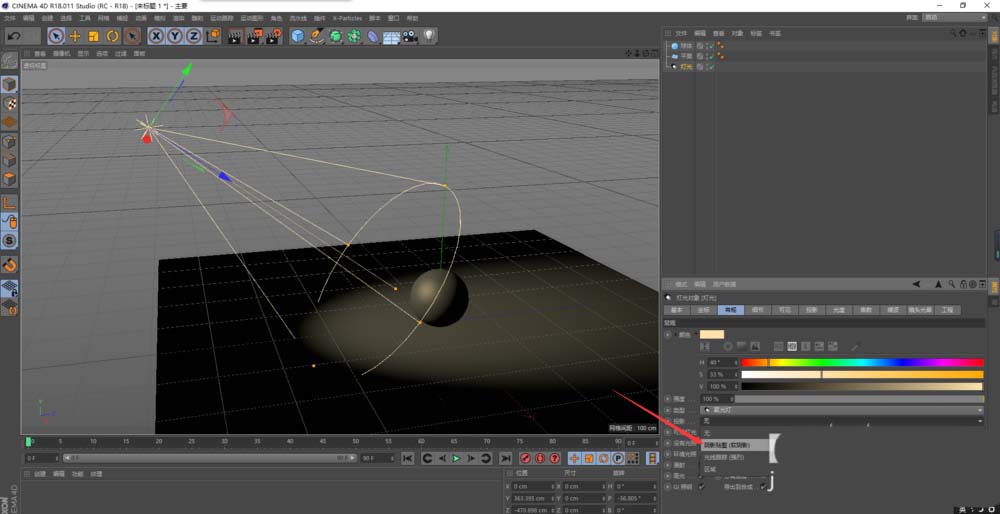The width and height of the screenshot is (1000, 514).
Task: Click the Camera object icon
Action: click(x=410, y=36)
